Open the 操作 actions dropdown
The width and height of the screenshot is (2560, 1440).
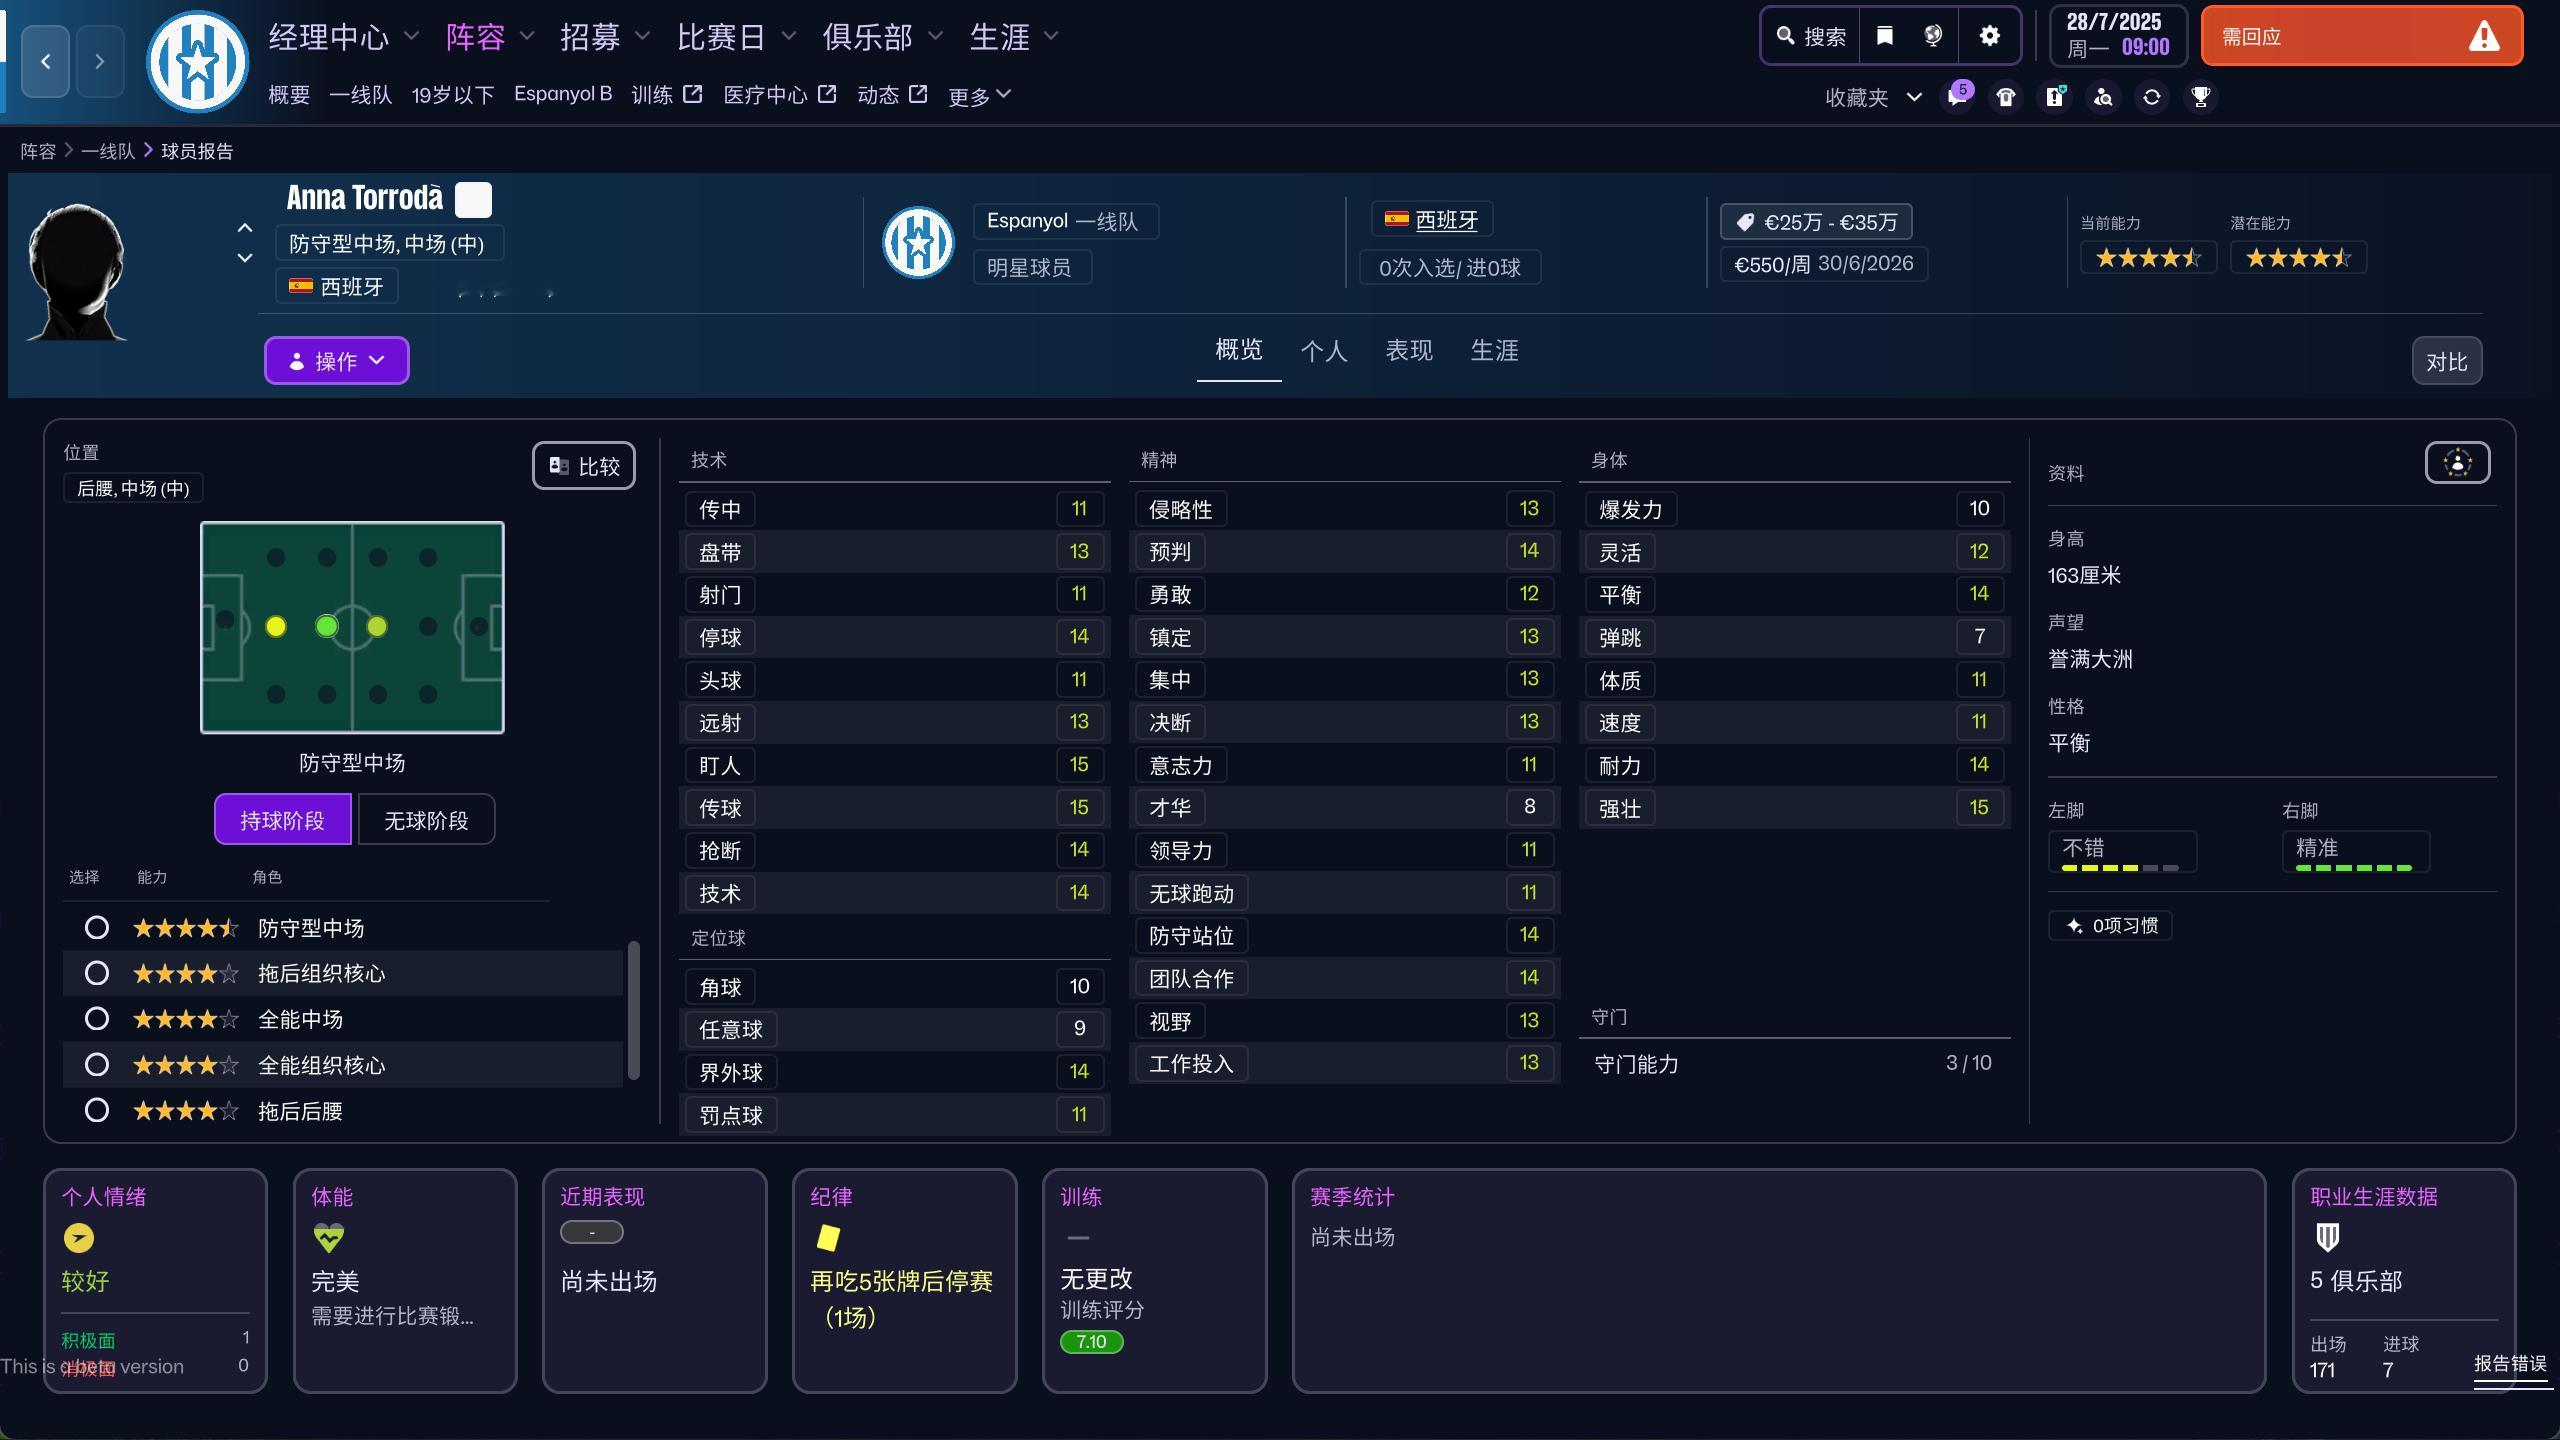click(x=336, y=360)
